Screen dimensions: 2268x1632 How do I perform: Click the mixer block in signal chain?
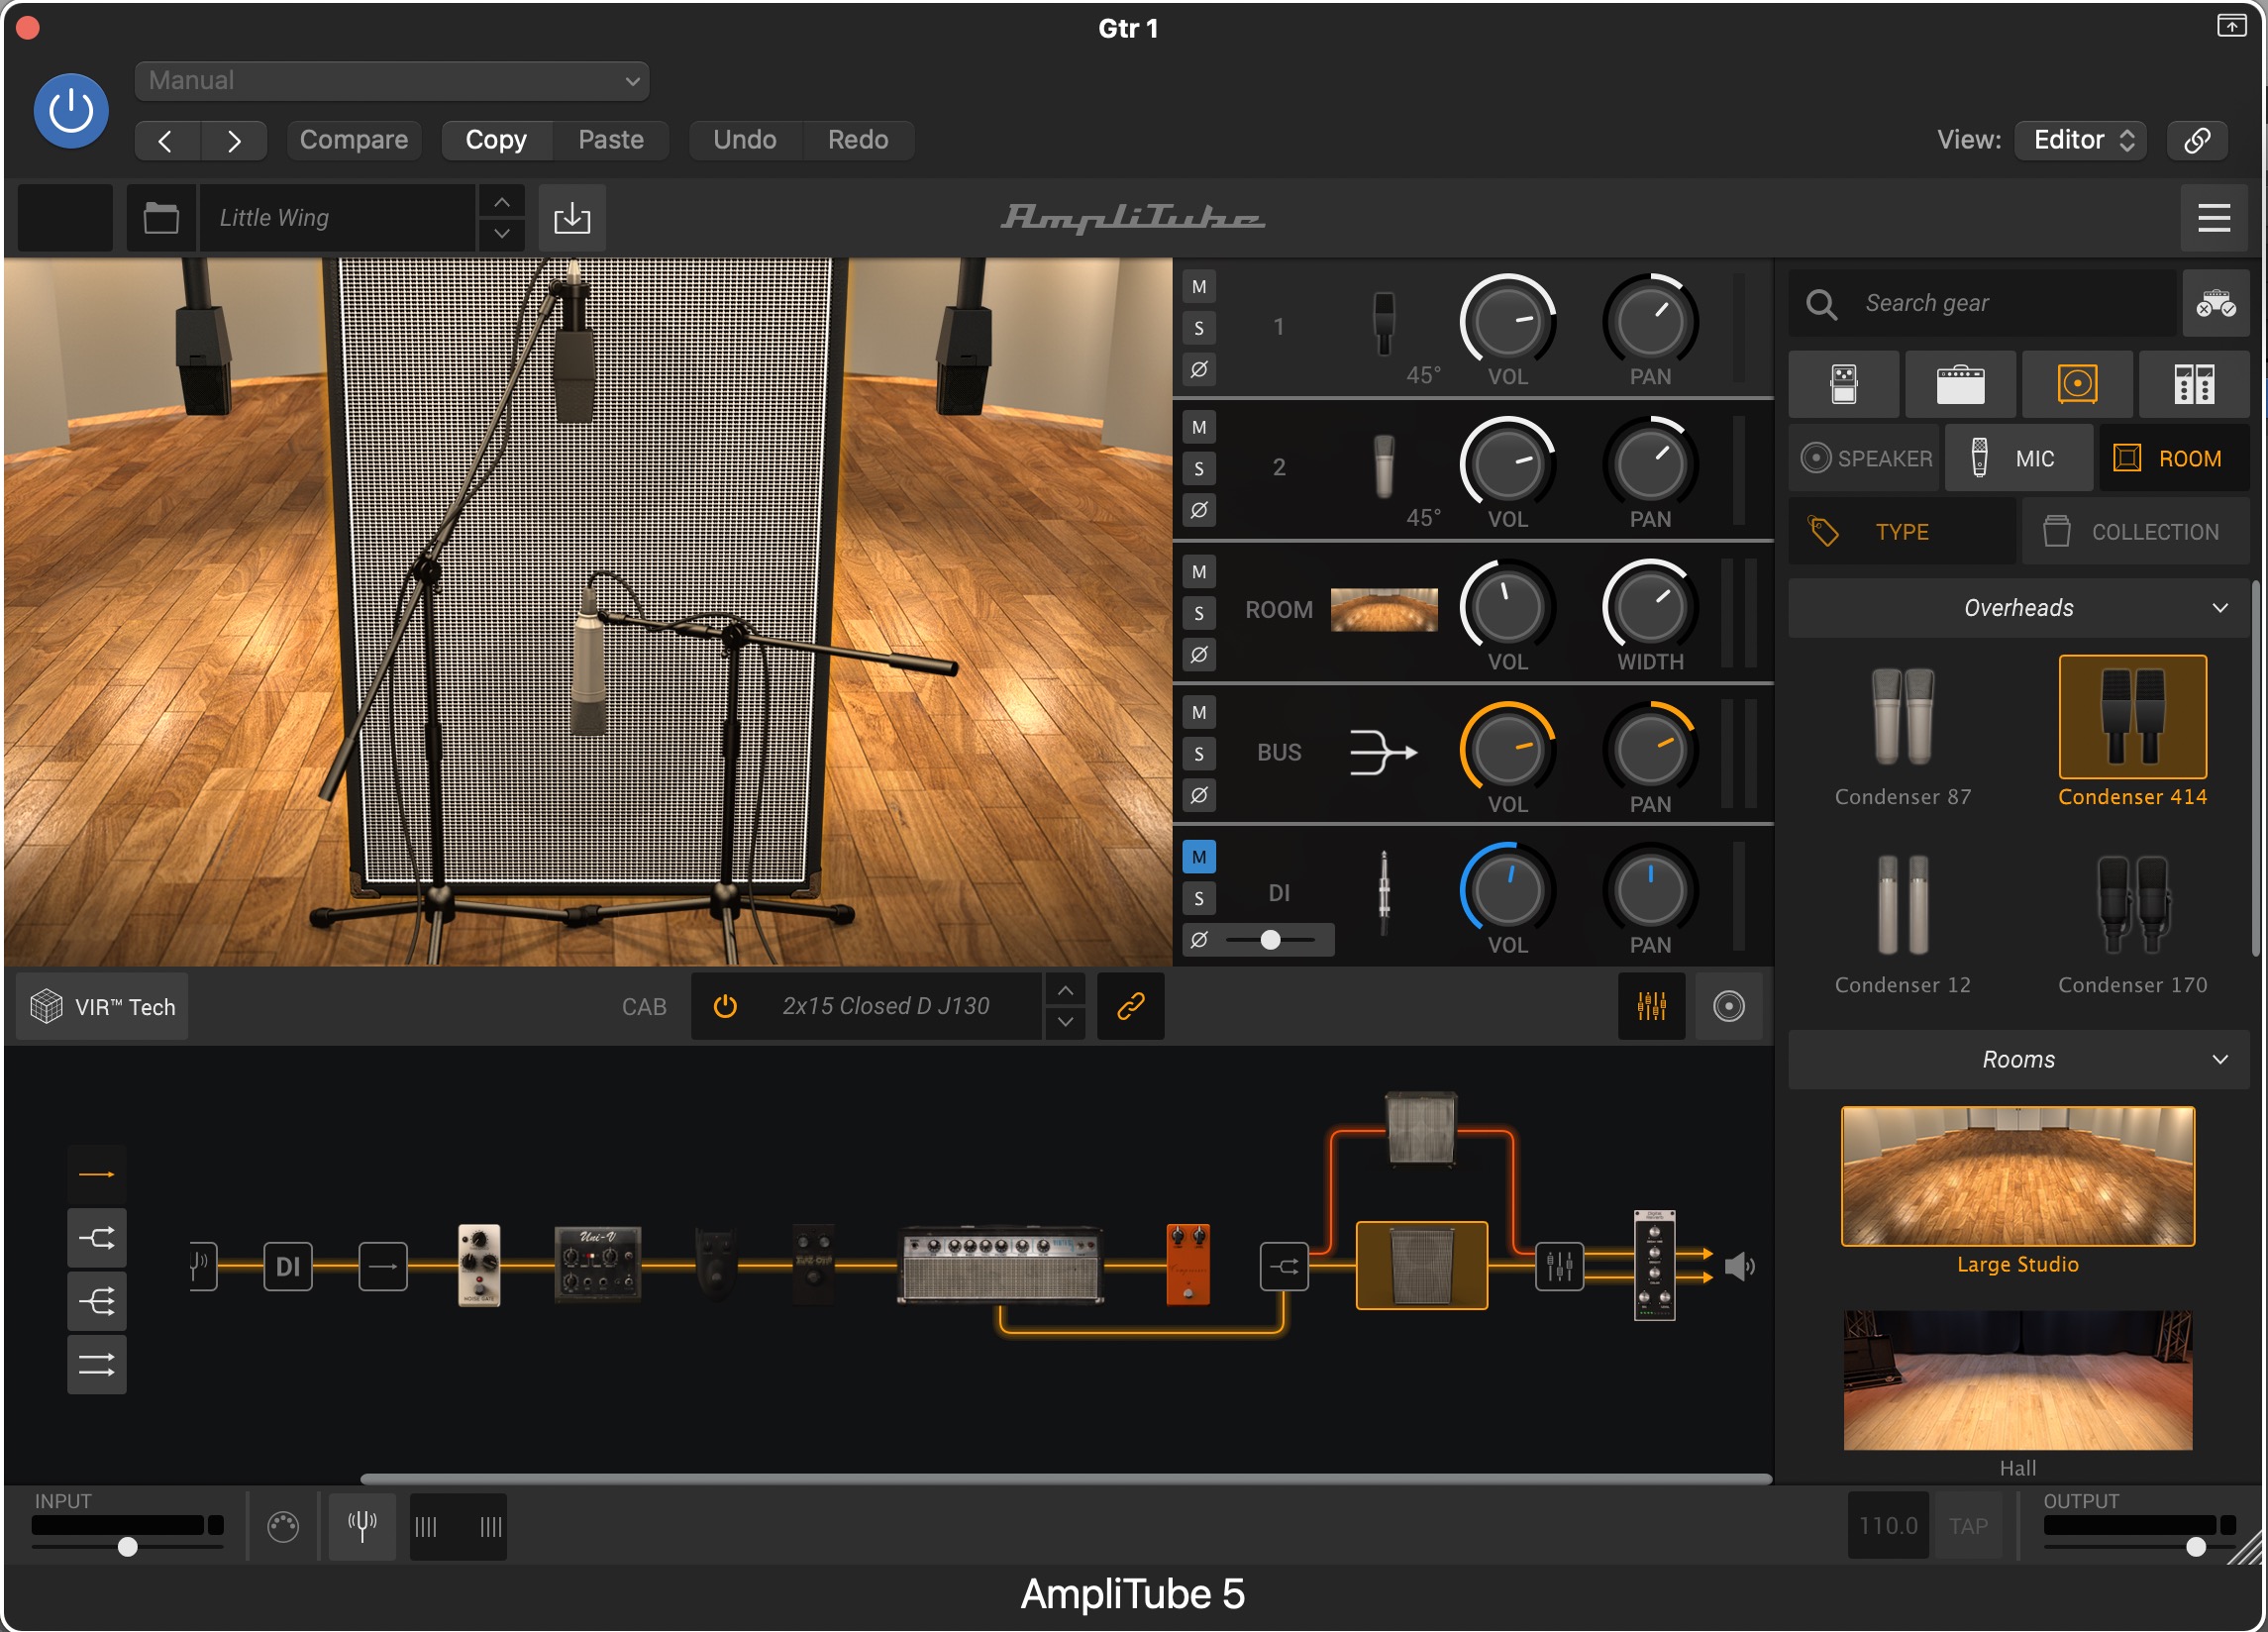(1560, 1267)
